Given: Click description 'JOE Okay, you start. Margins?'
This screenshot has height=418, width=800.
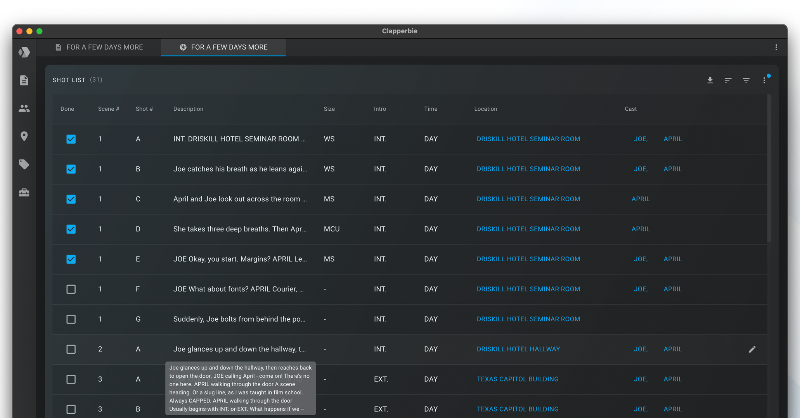Looking at the screenshot, I should [239, 259].
